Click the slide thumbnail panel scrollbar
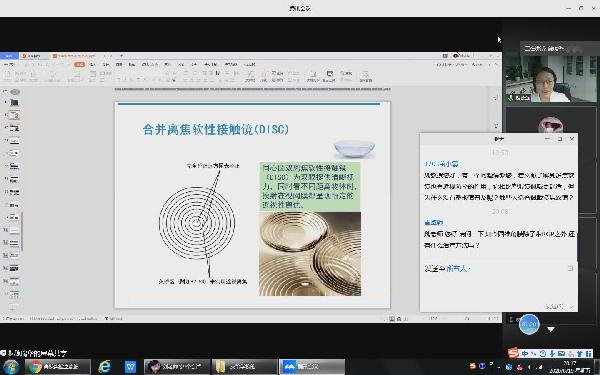The image size is (600, 375). 22,233
